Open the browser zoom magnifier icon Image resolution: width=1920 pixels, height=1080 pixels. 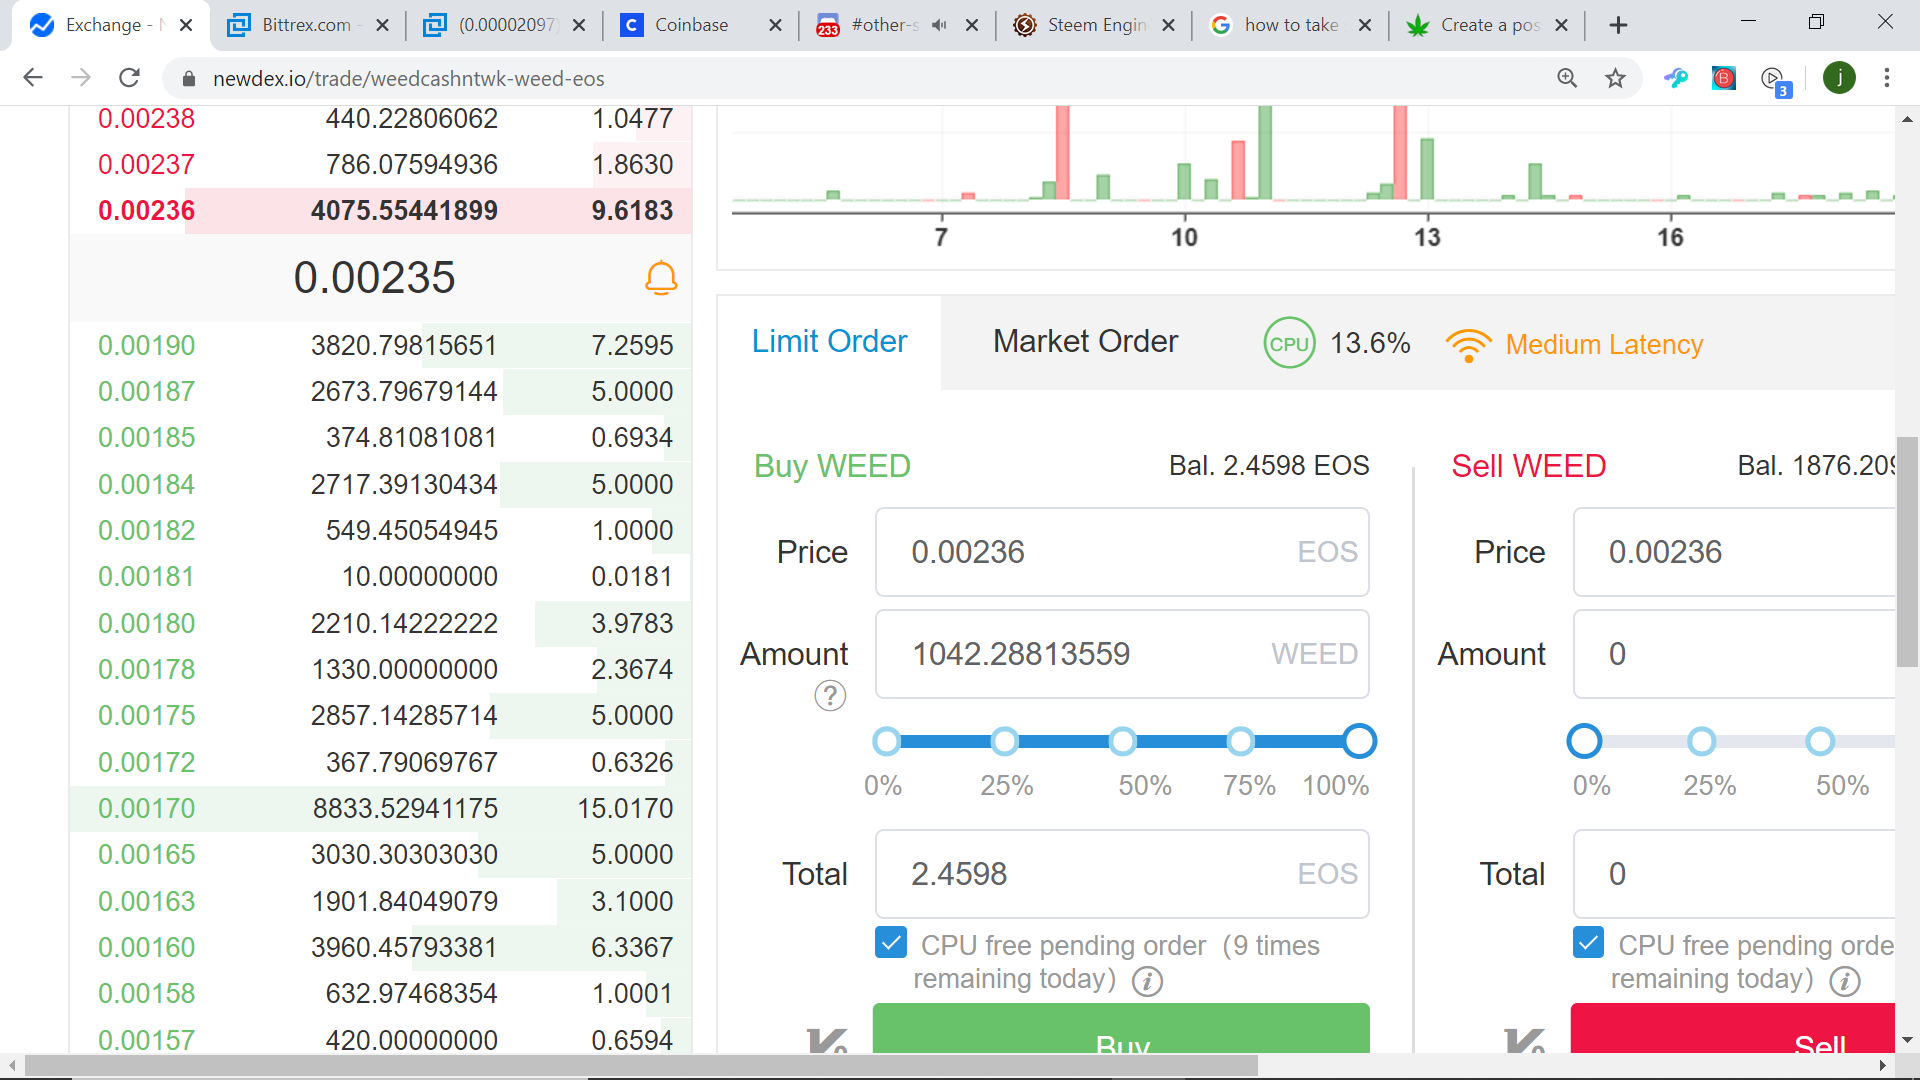tap(1567, 78)
